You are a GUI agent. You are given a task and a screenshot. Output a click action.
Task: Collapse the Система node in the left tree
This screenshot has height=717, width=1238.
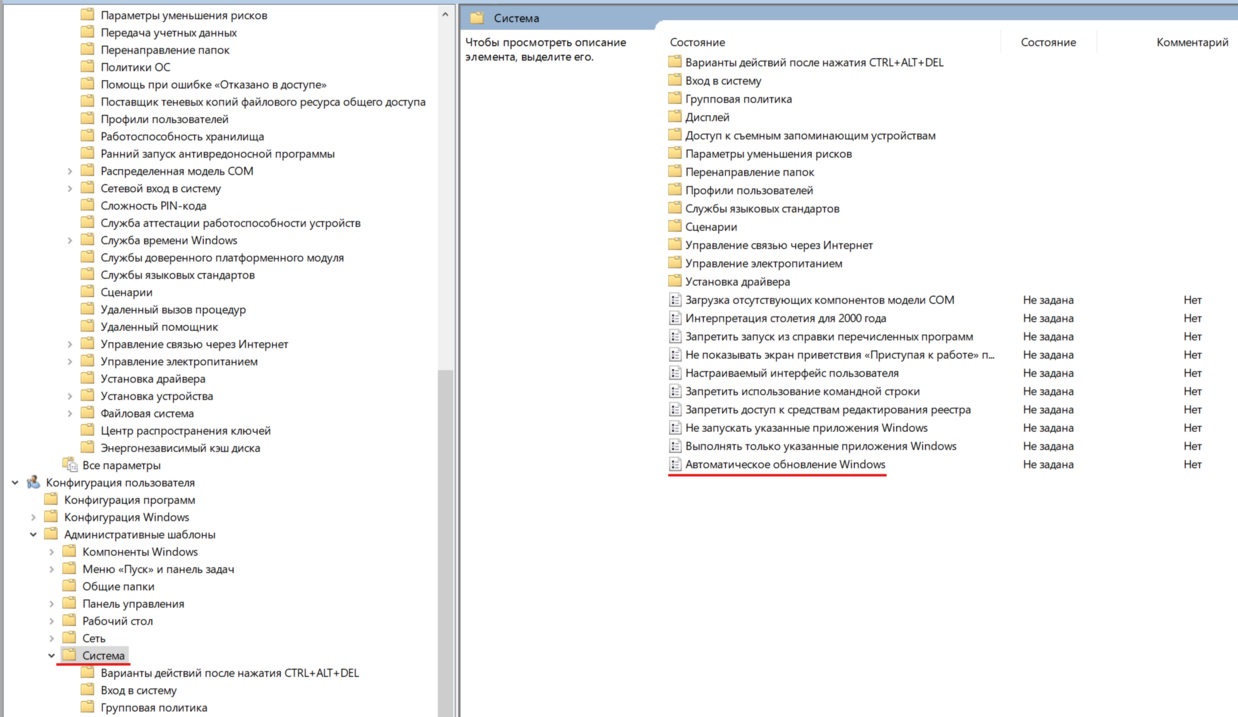pyautogui.click(x=52, y=656)
